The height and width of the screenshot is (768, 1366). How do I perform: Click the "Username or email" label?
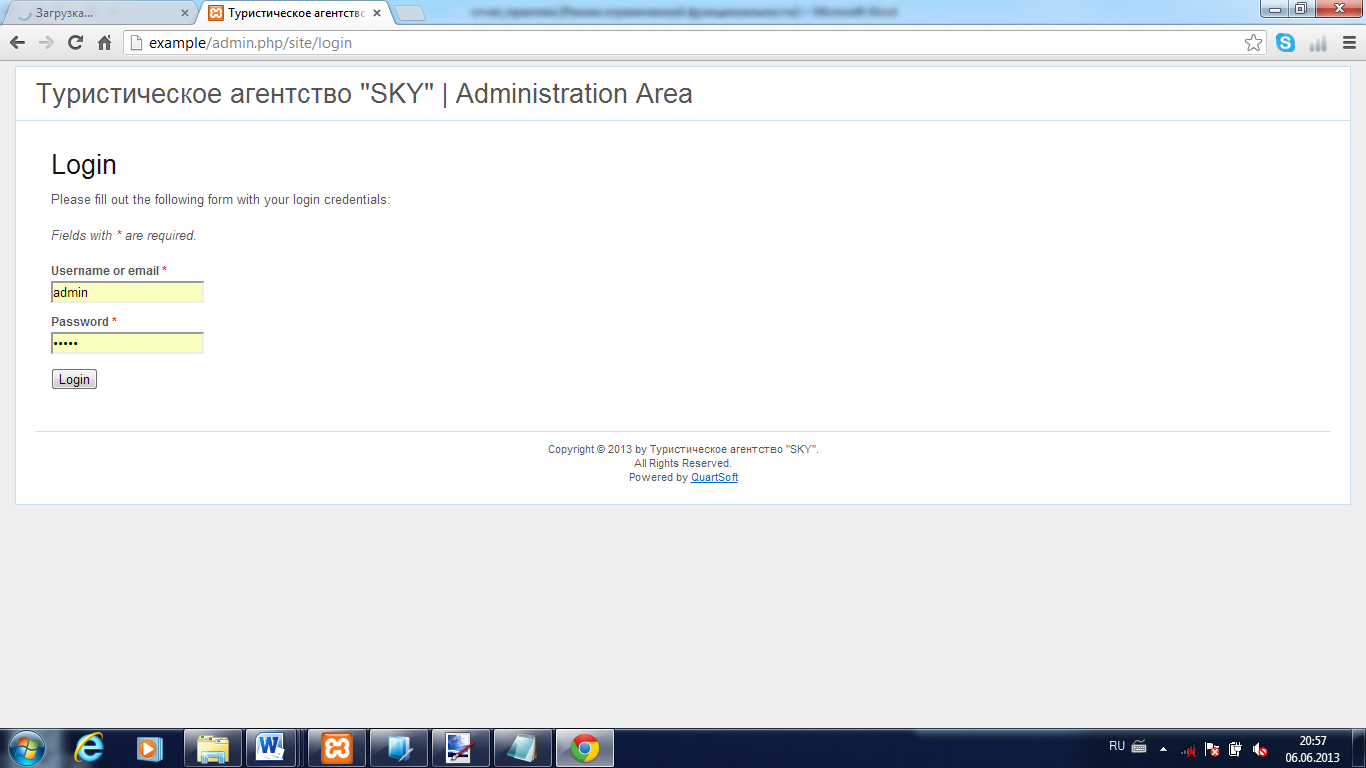point(105,271)
